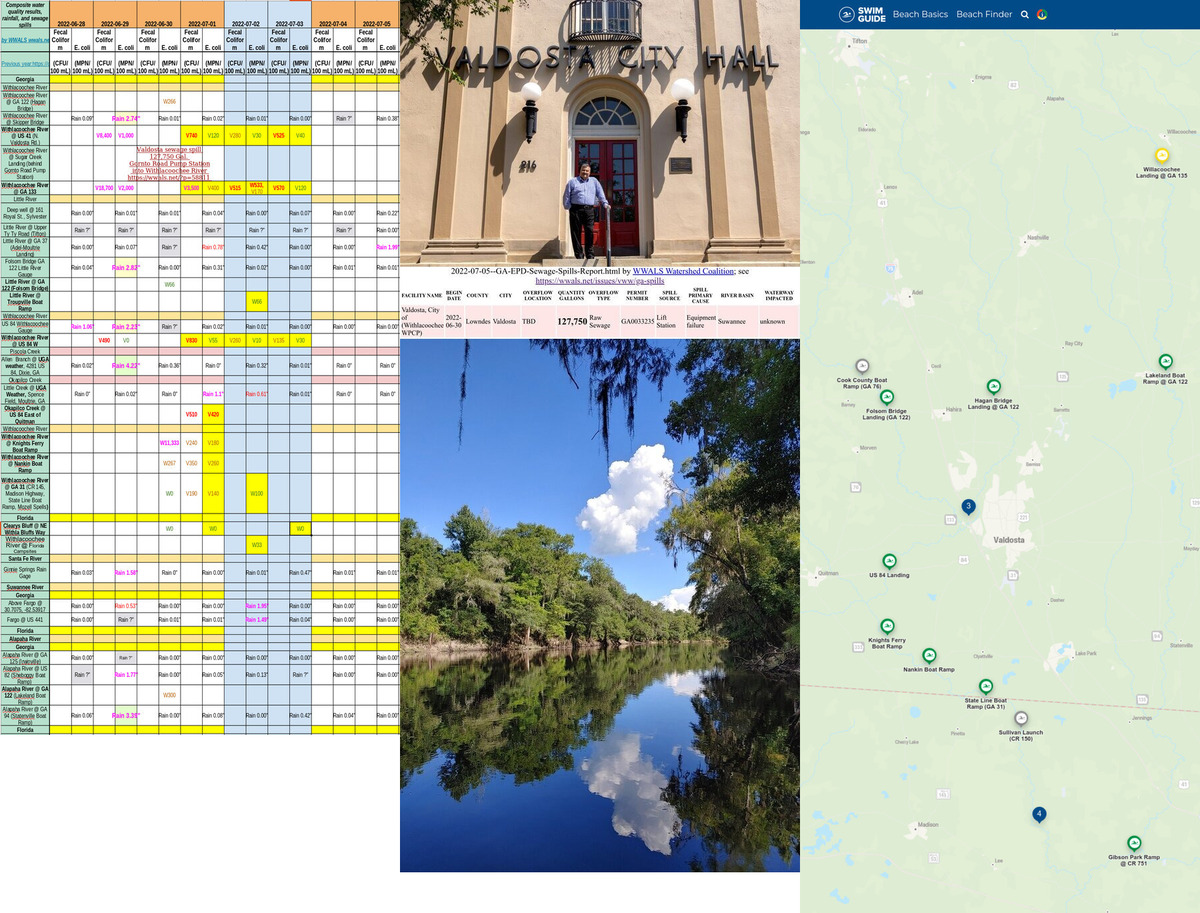The width and height of the screenshot is (1200, 913).
Task: Select the 'Rain 2.82' Folsom Bridge cell
Action: tap(125, 268)
